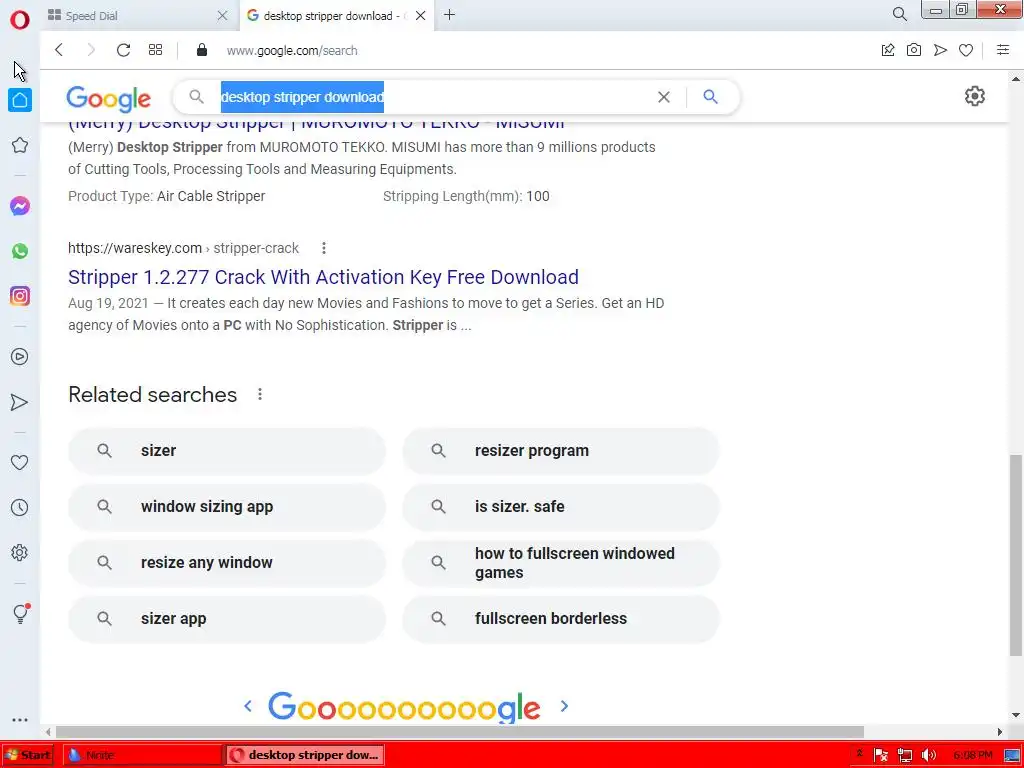Screen dimensions: 1024x768
Task: Click the 6:08 PM taskbar clock
Action: click(x=972, y=755)
